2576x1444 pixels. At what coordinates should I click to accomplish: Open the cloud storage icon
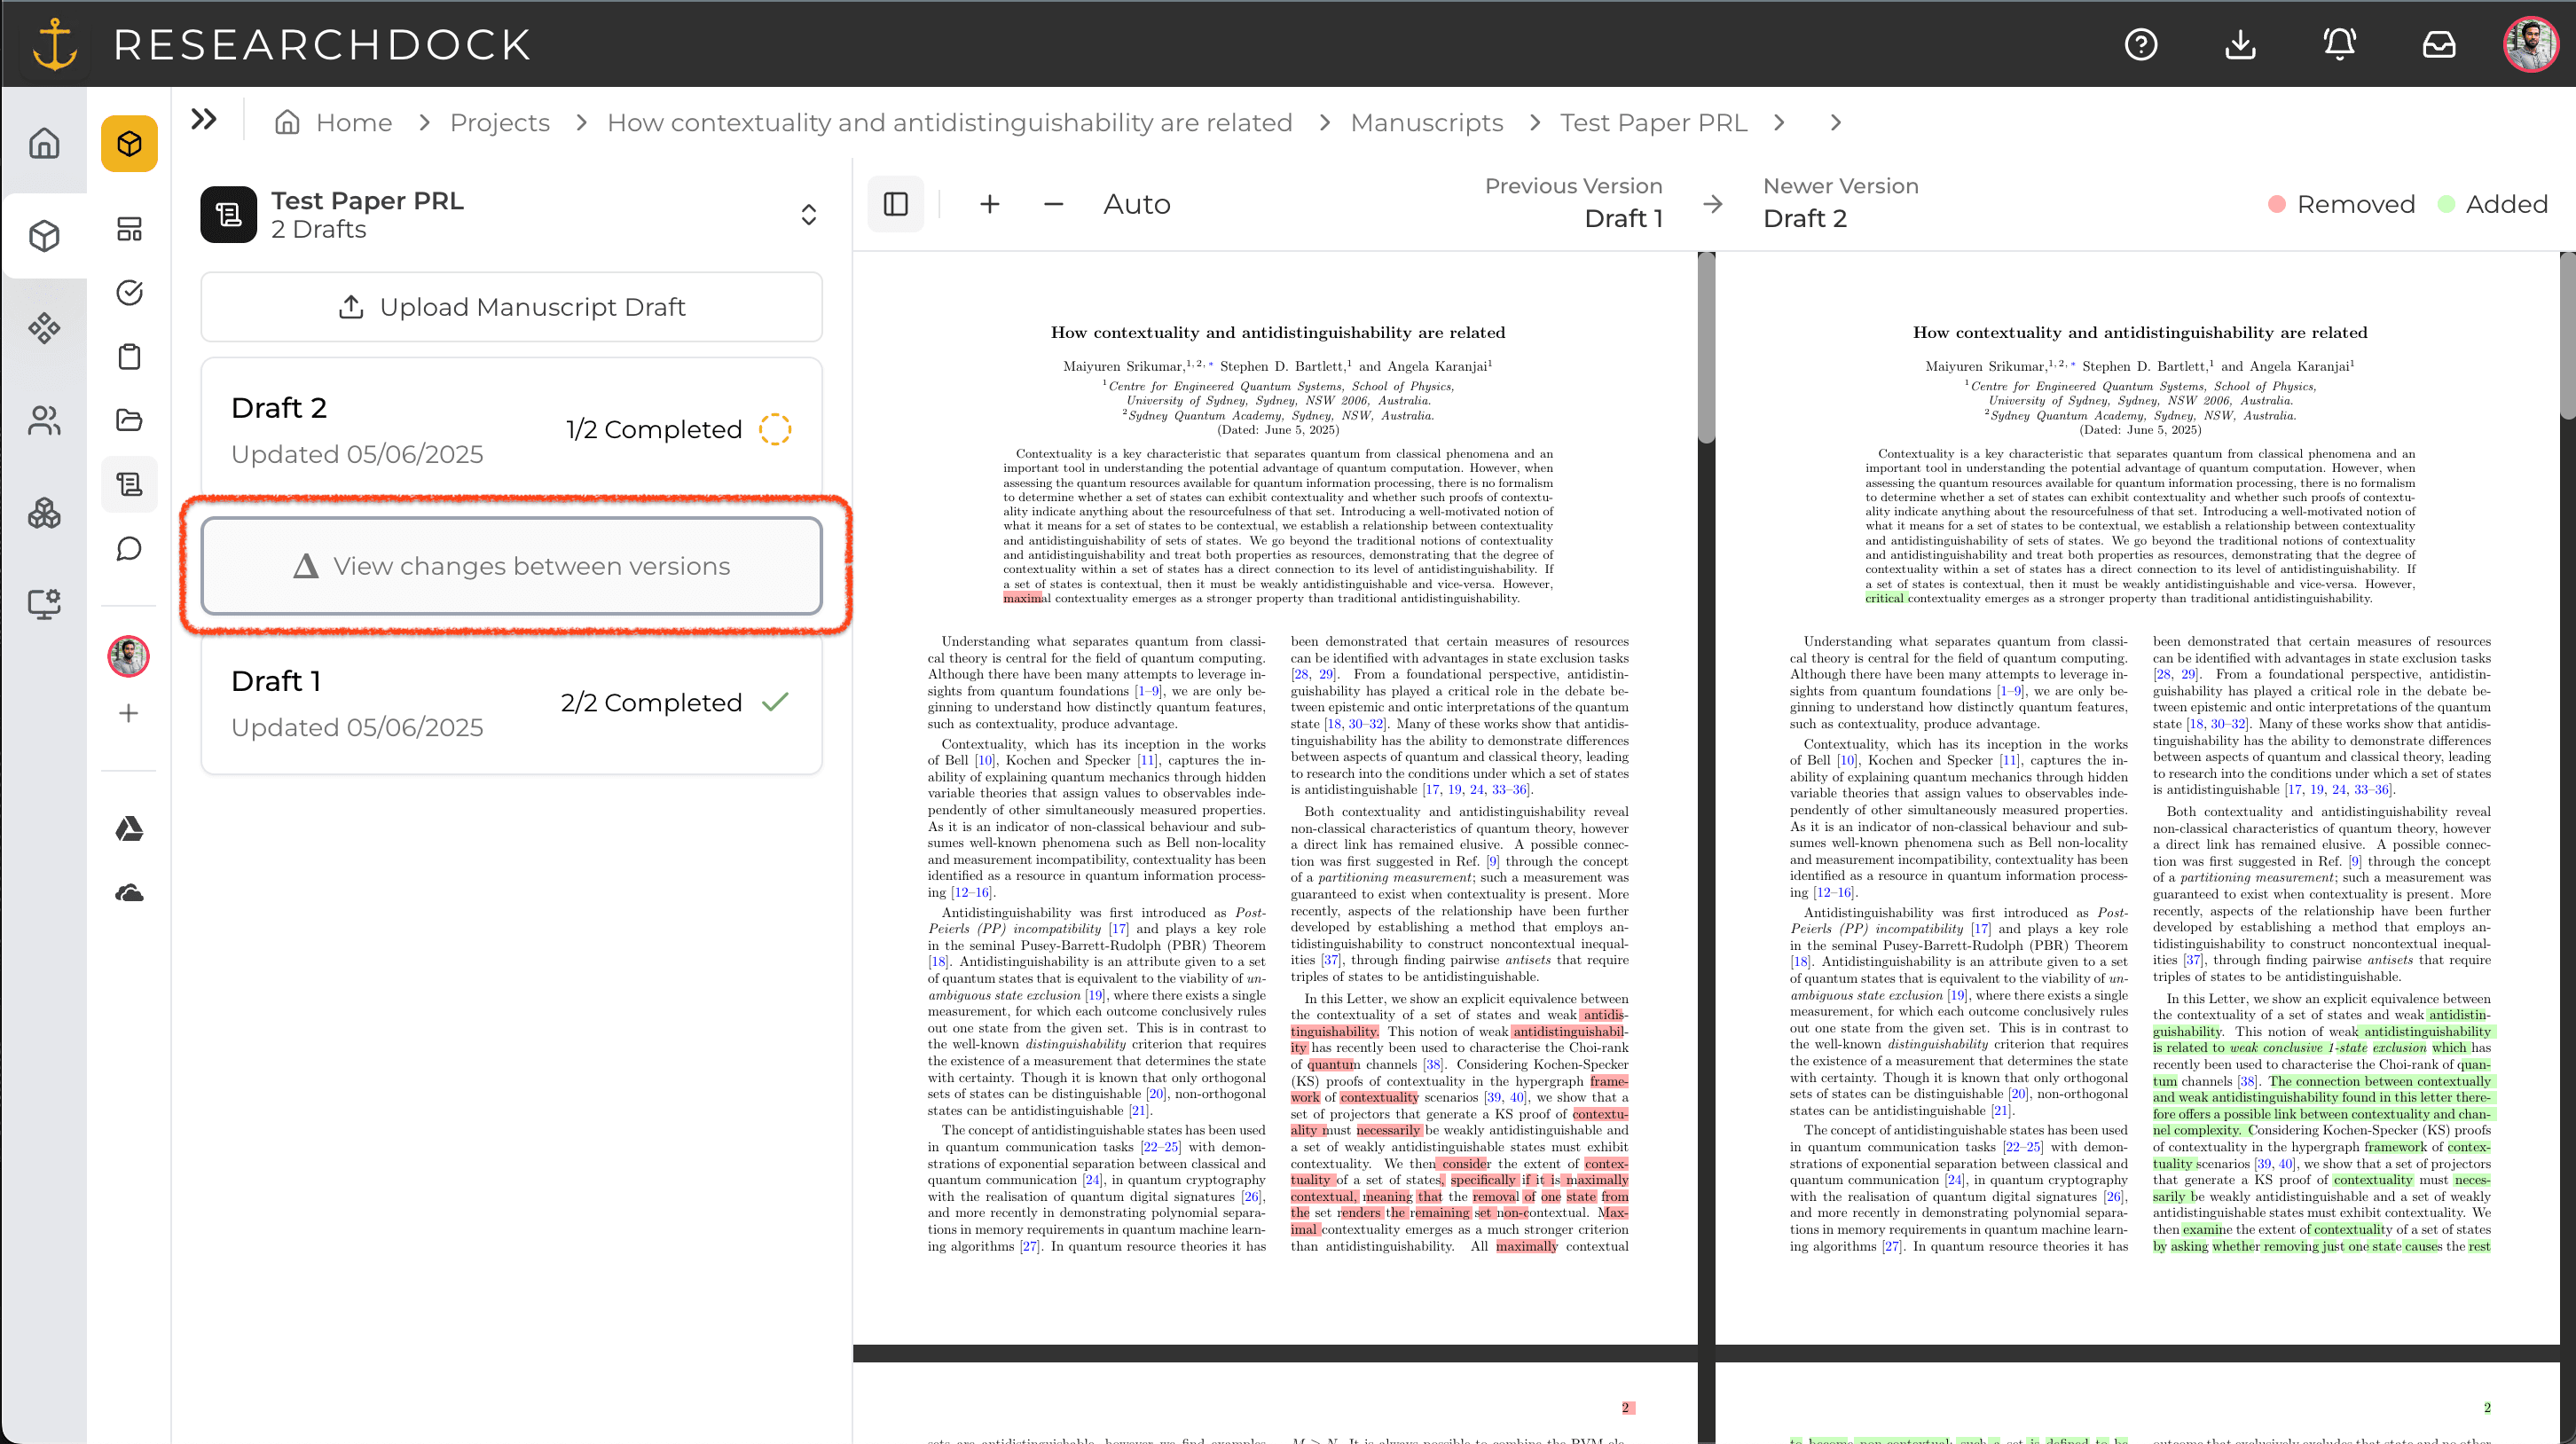[129, 892]
